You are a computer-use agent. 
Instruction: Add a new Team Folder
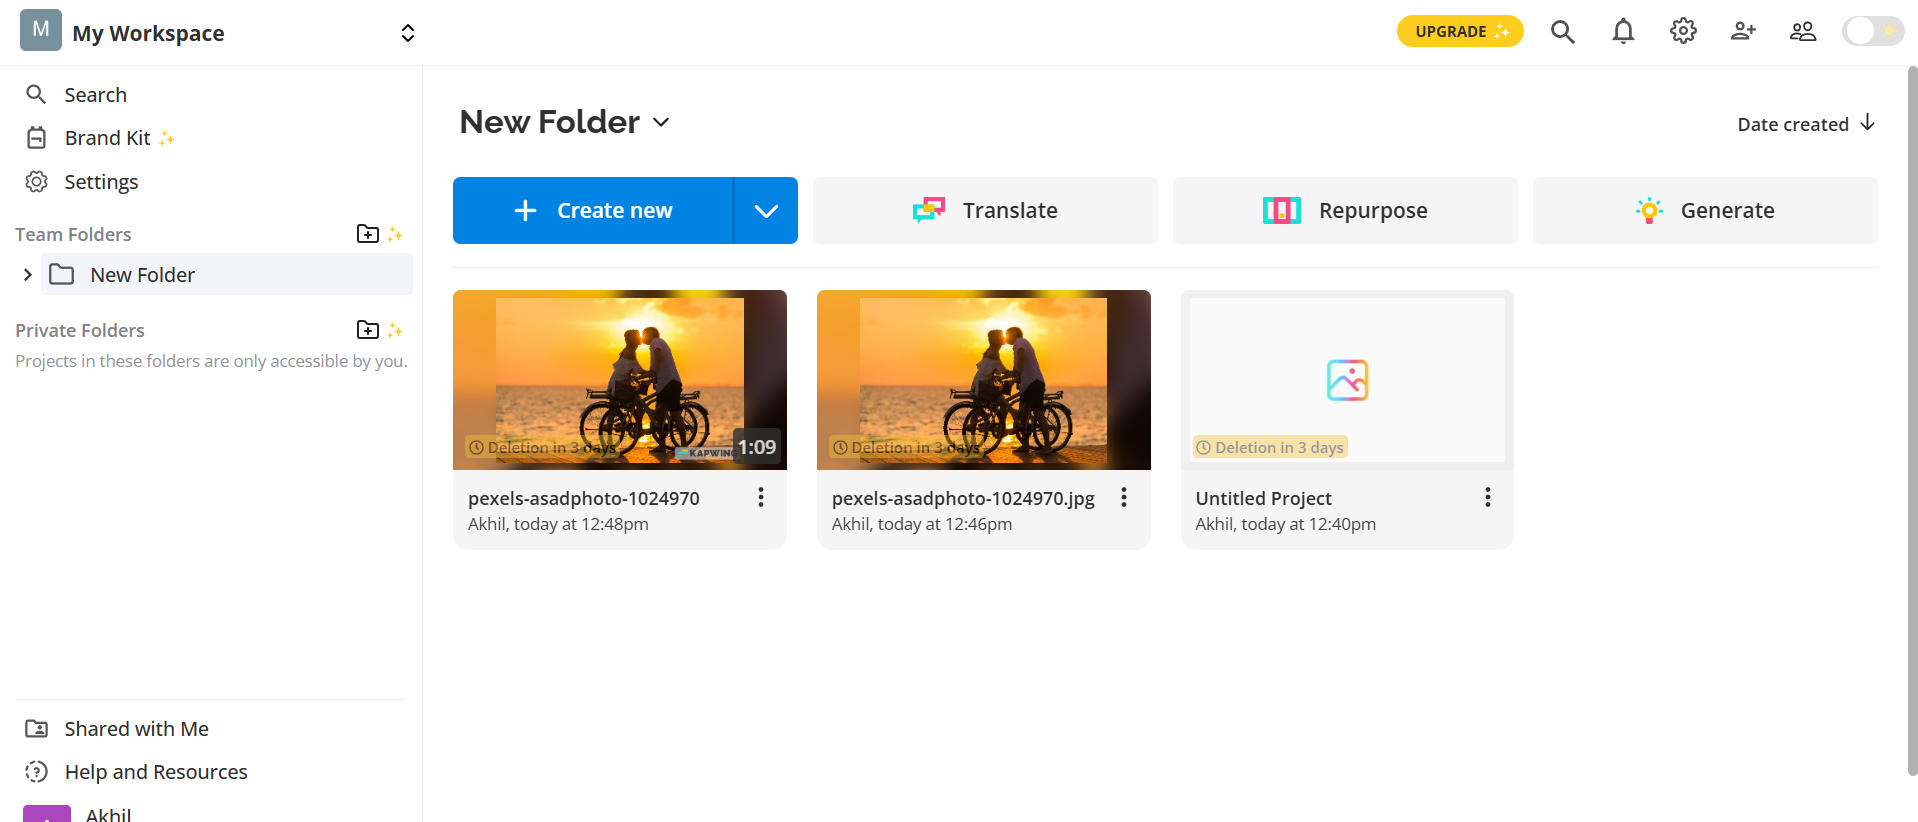click(x=368, y=234)
